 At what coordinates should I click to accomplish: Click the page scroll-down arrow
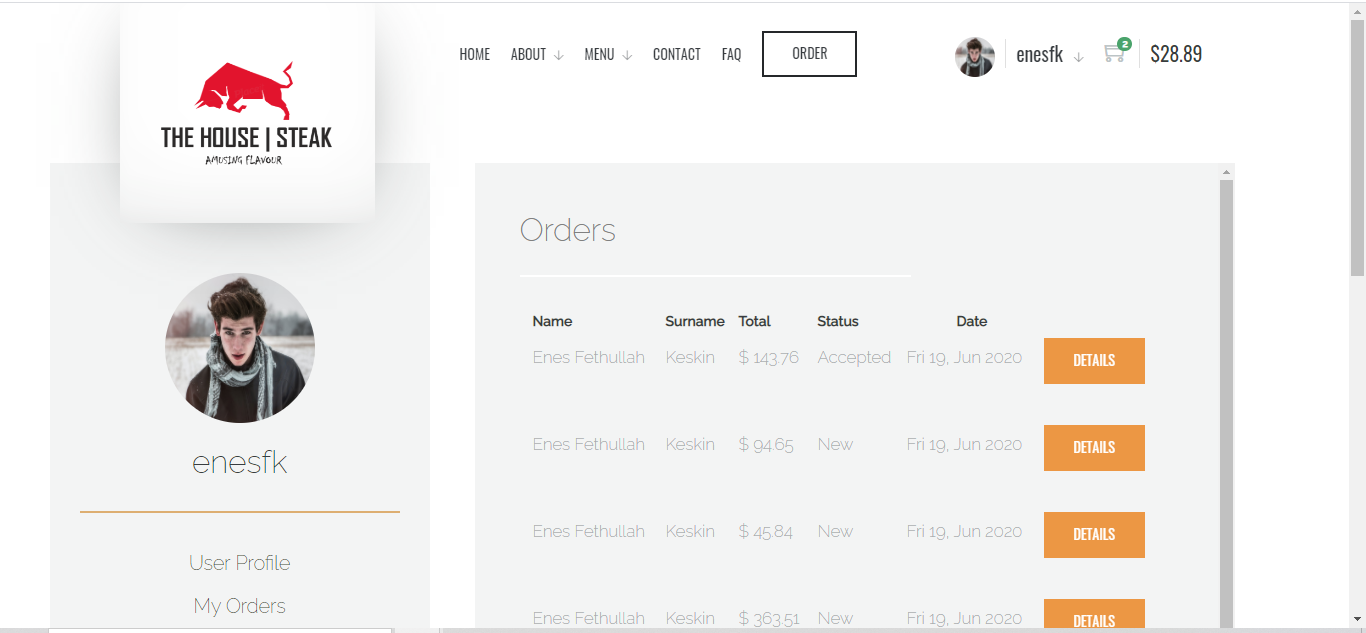point(1357,619)
